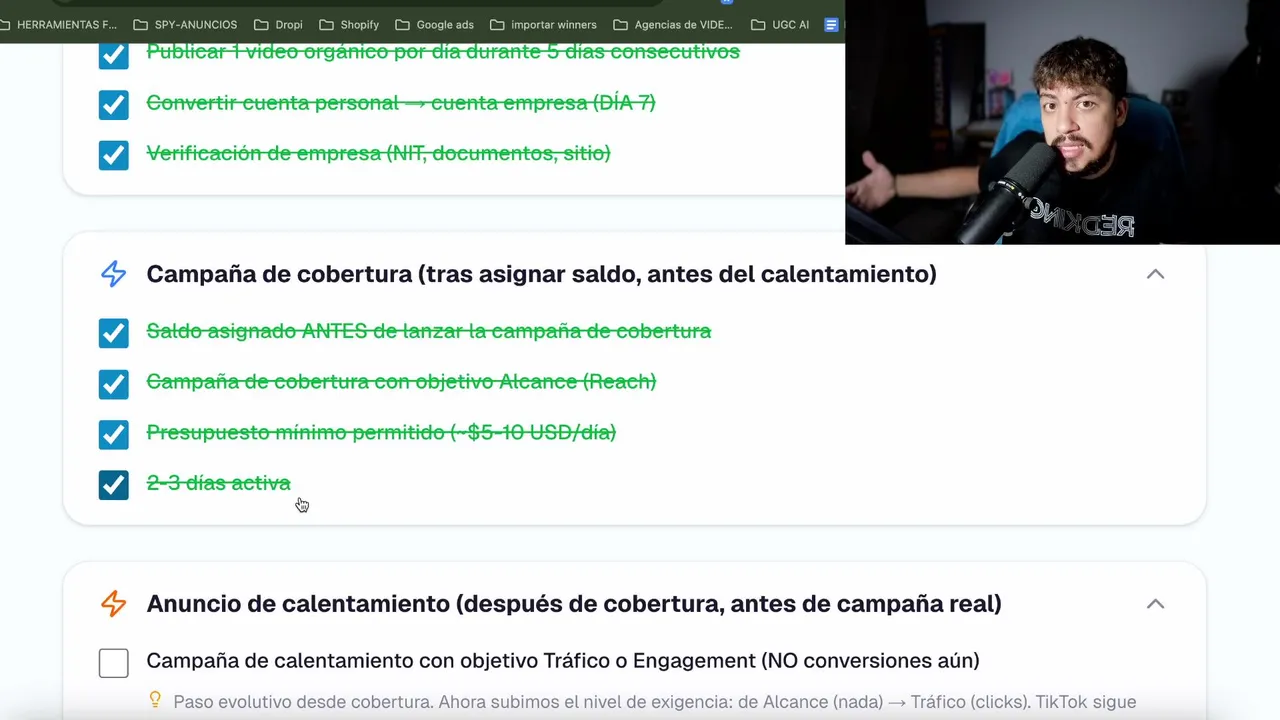This screenshot has width=1280, height=720.
Task: Open the importar winners bookmark folder
Action: coord(543,24)
